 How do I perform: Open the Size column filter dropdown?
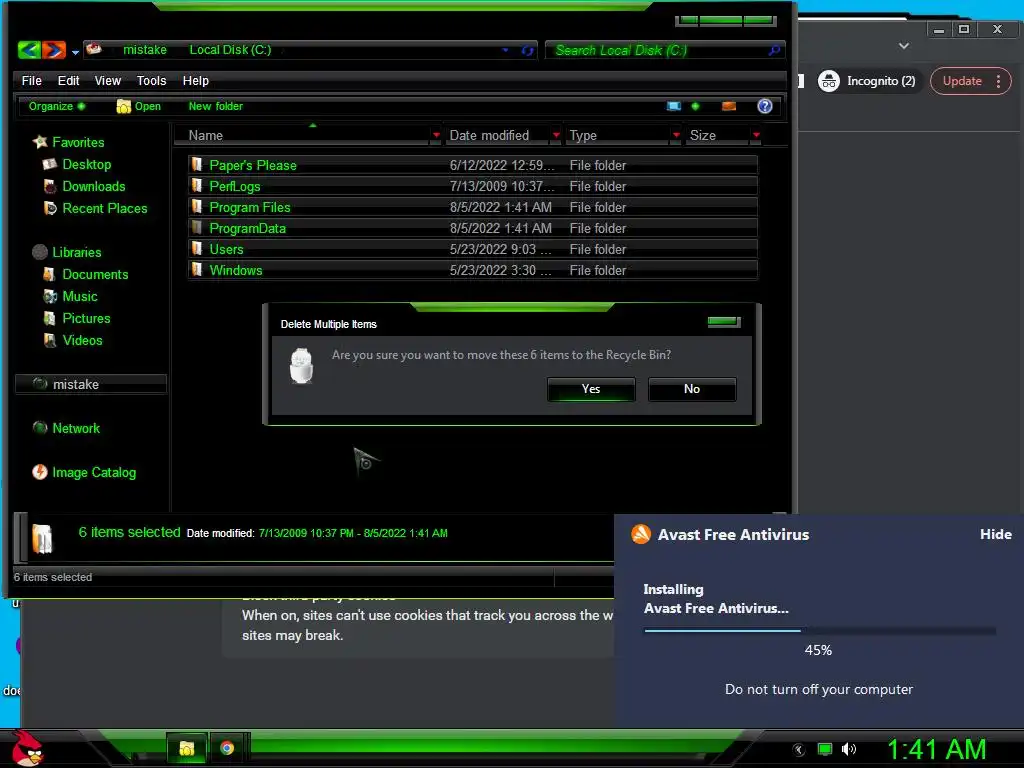point(756,135)
